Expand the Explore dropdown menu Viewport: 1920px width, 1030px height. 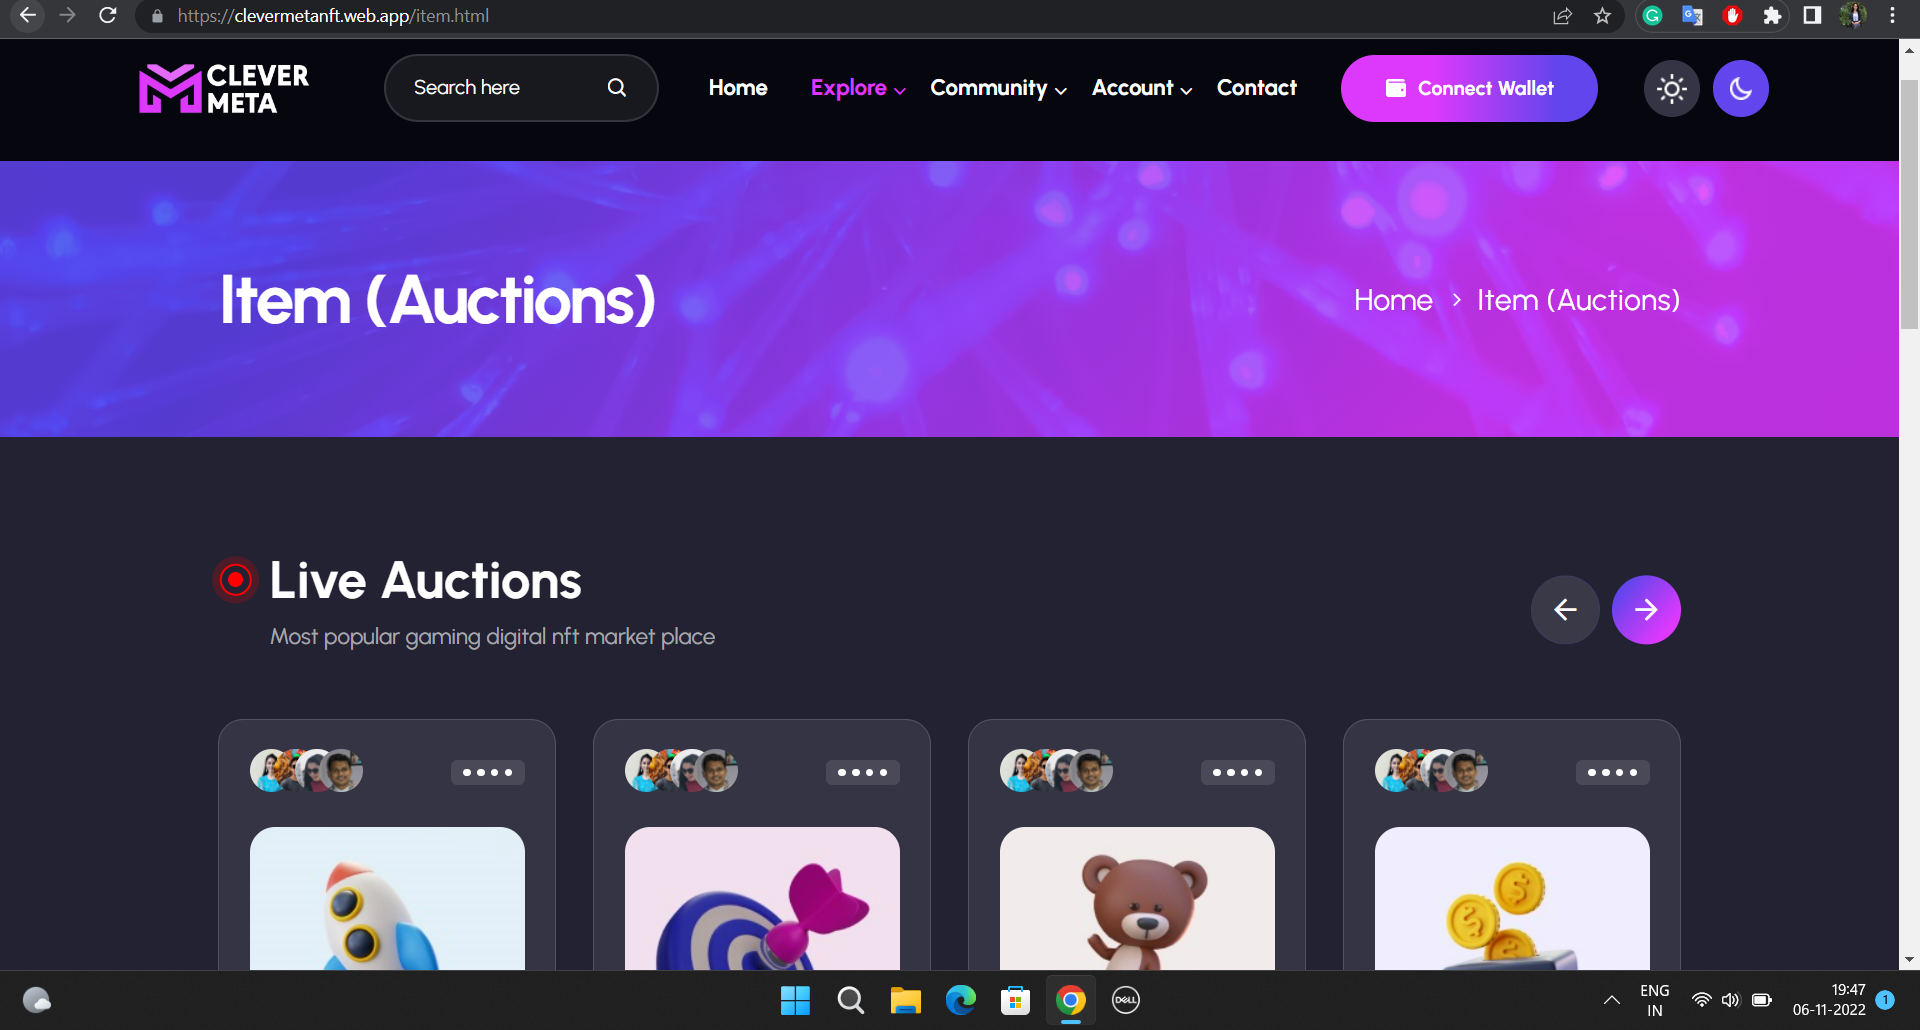coord(858,88)
